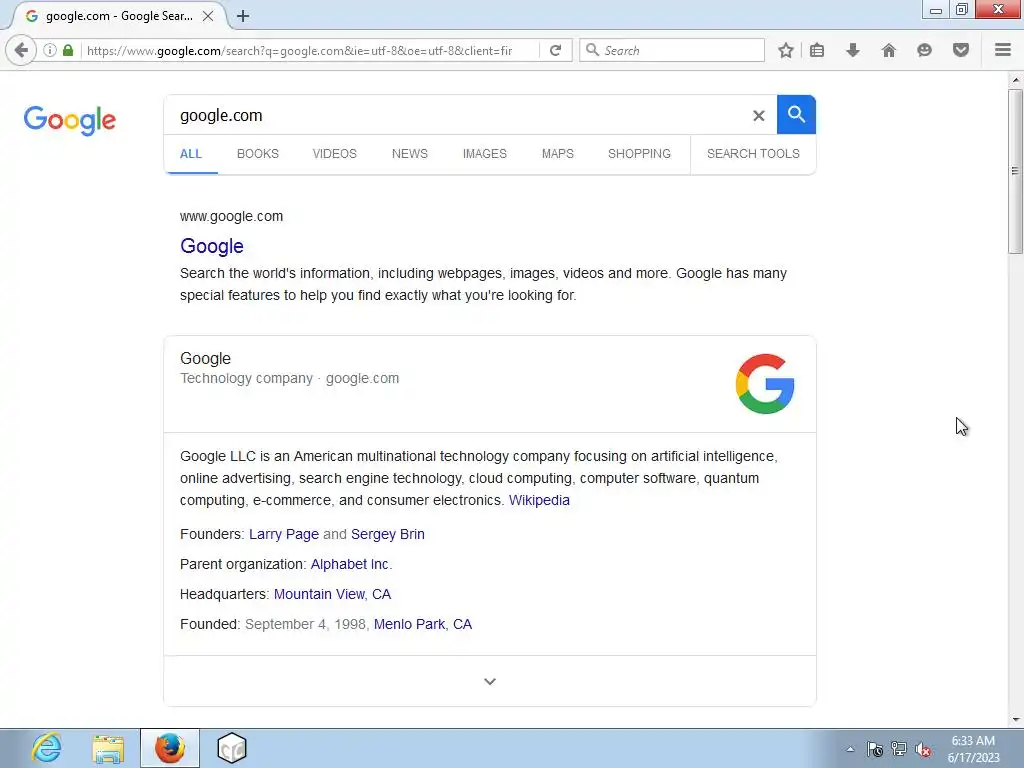Open the Sergey Brin link

(388, 534)
